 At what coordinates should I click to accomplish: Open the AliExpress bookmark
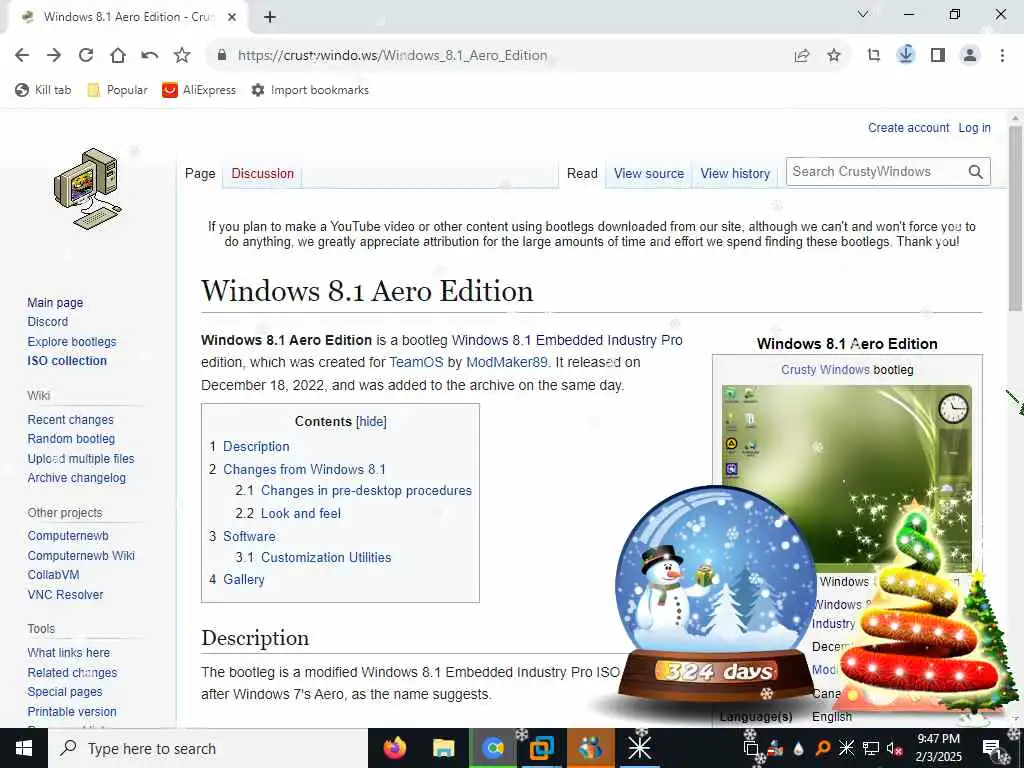point(199,90)
